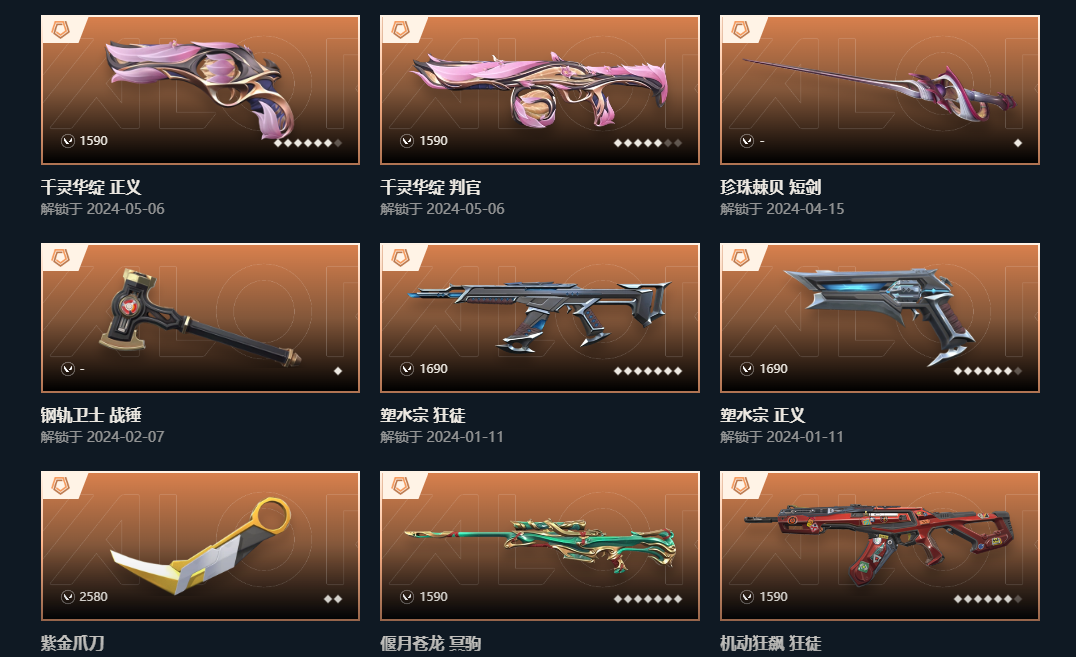This screenshot has width=1076, height=657.
Task: Click the VP icon on 塑水宗 正义 card
Action: 747,369
